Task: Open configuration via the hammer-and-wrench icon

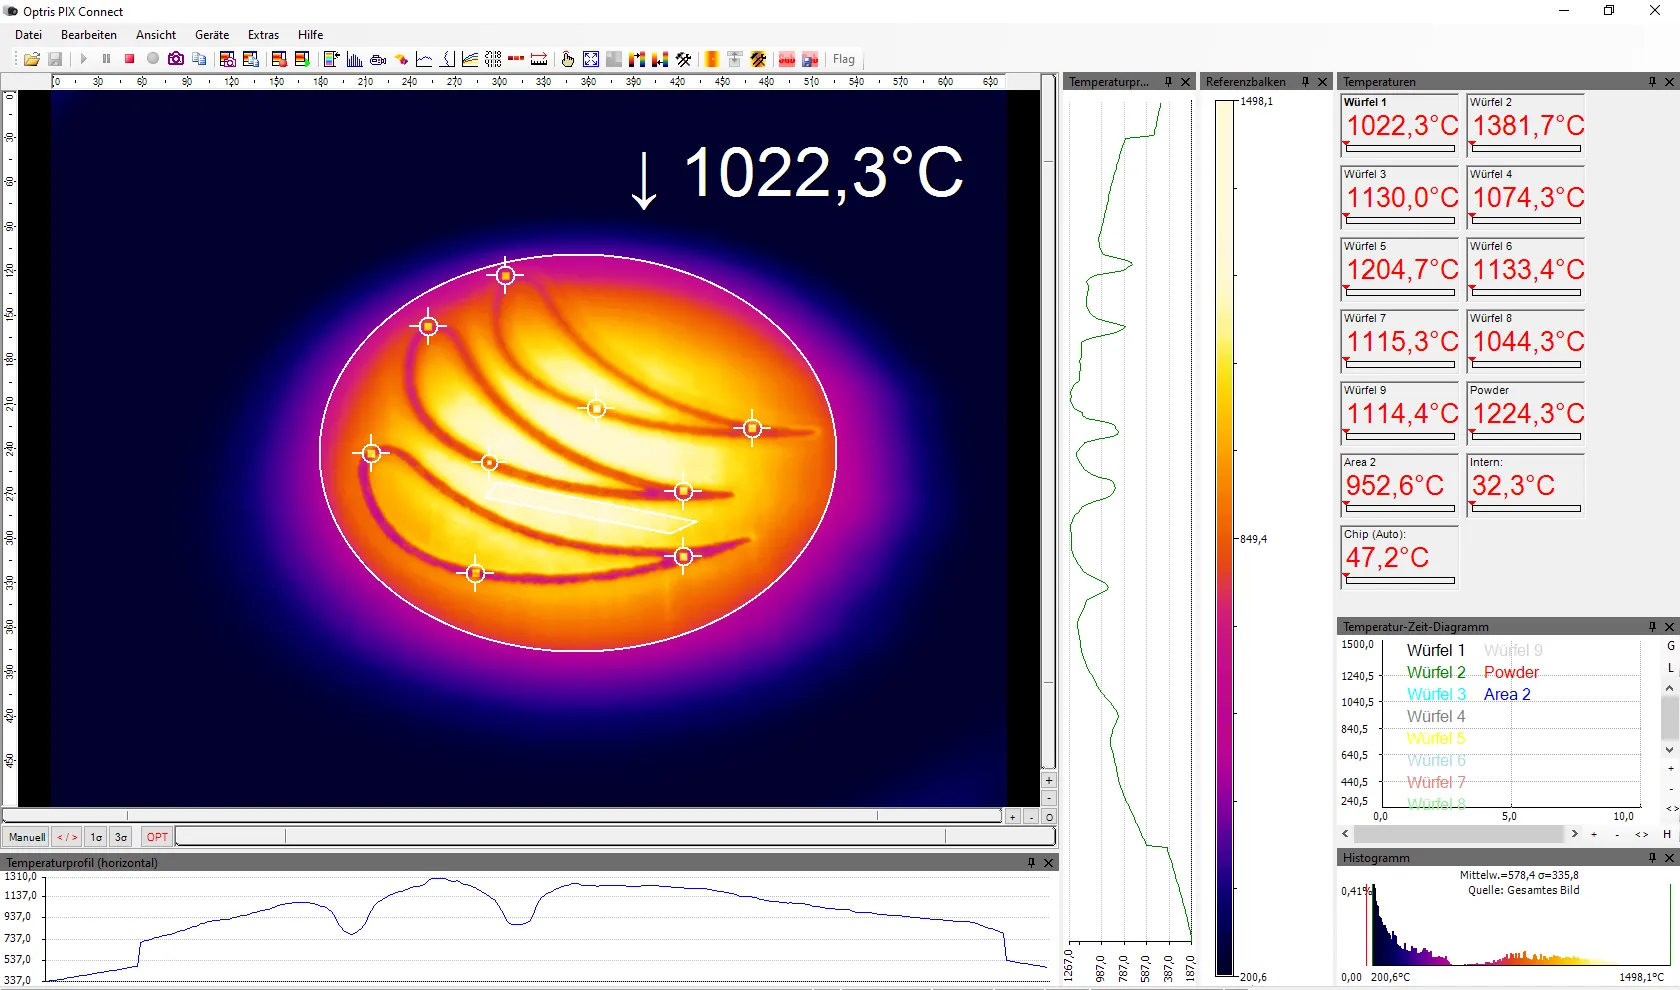Action: tap(684, 59)
